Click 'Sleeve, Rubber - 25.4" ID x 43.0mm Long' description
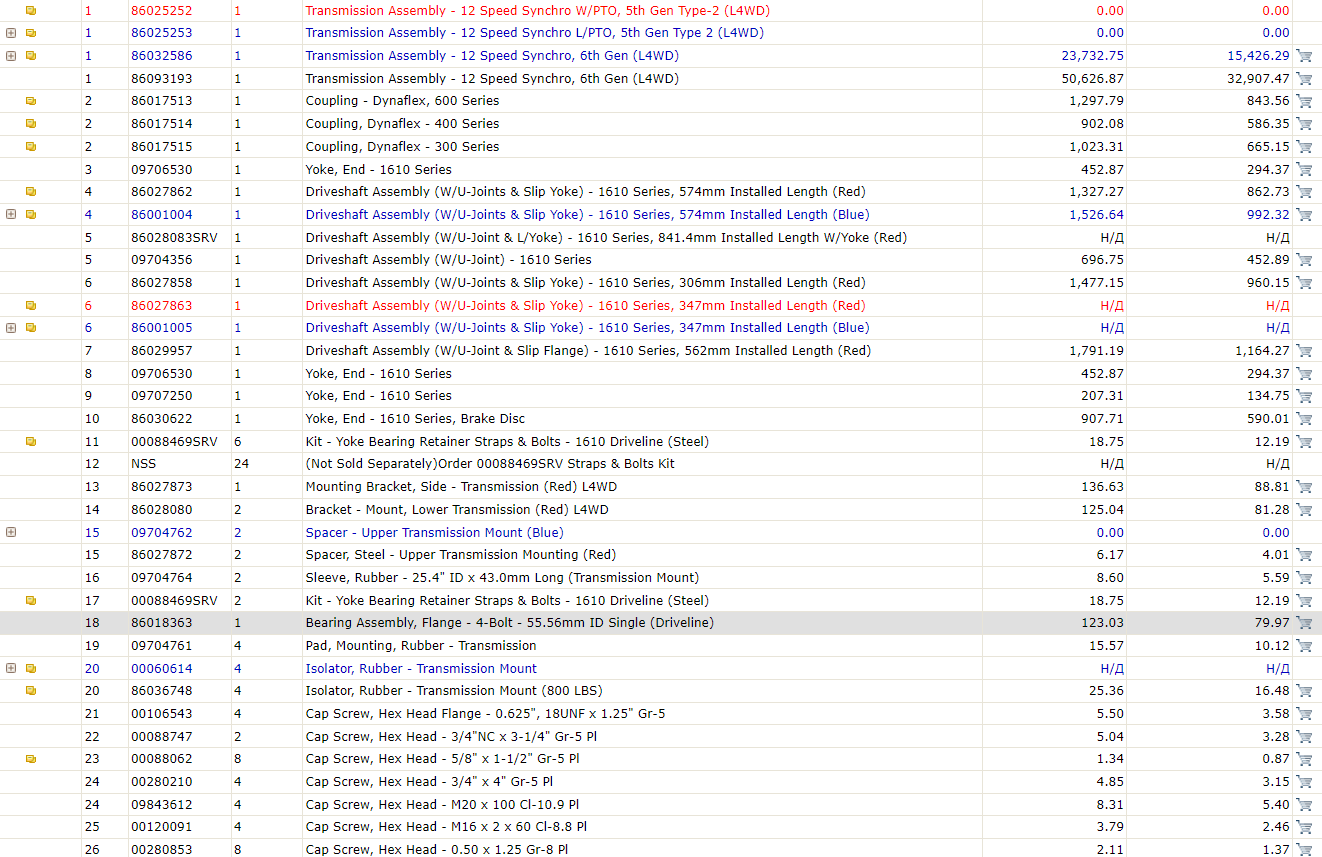 (x=502, y=578)
